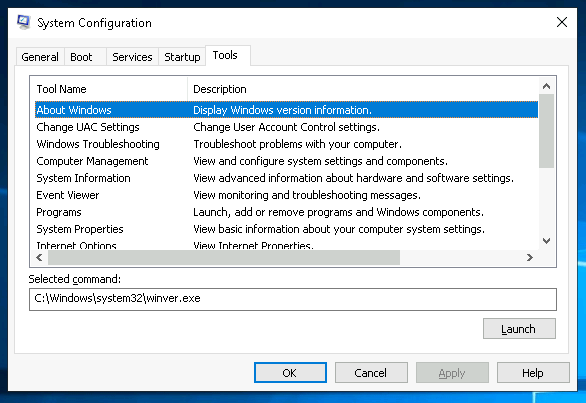Open Help for System Configuration
Screen dimensions: 586x403
533,373
